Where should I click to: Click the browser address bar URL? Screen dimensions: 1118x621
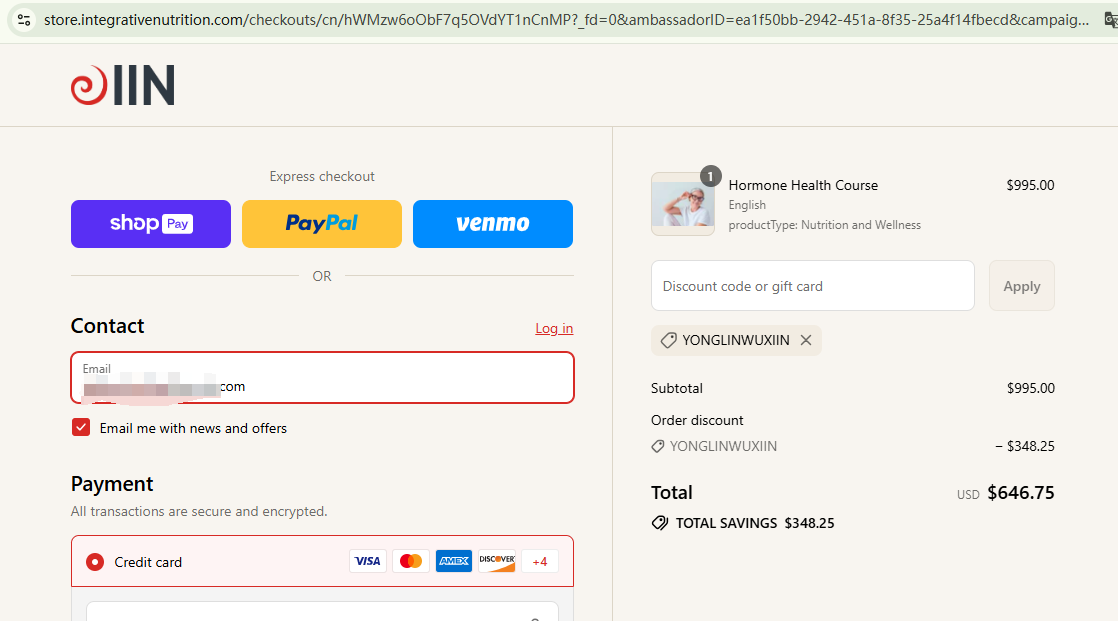click(566, 20)
